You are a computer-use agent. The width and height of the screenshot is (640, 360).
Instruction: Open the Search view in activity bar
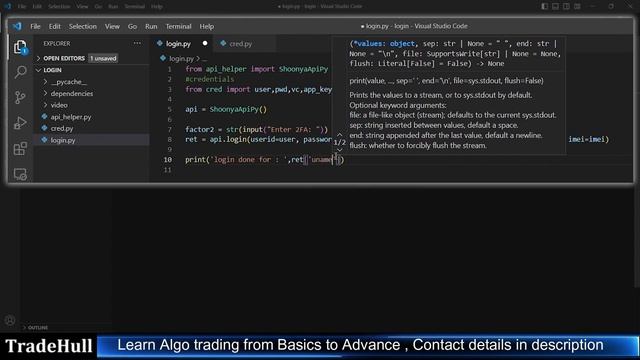(x=20, y=72)
